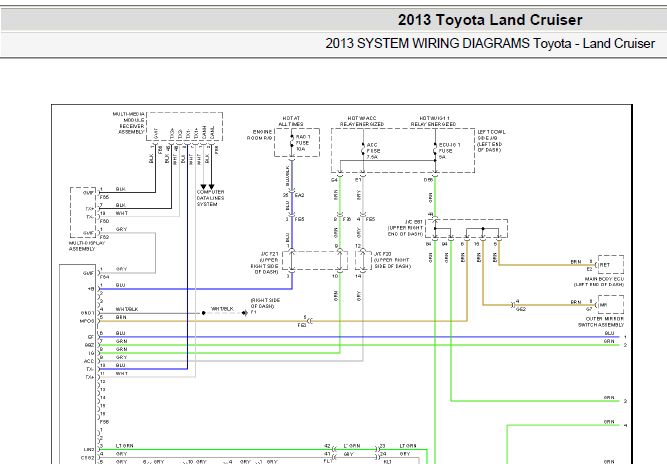
Task: Click the 'F63' connector label
Action: click(x=302, y=325)
